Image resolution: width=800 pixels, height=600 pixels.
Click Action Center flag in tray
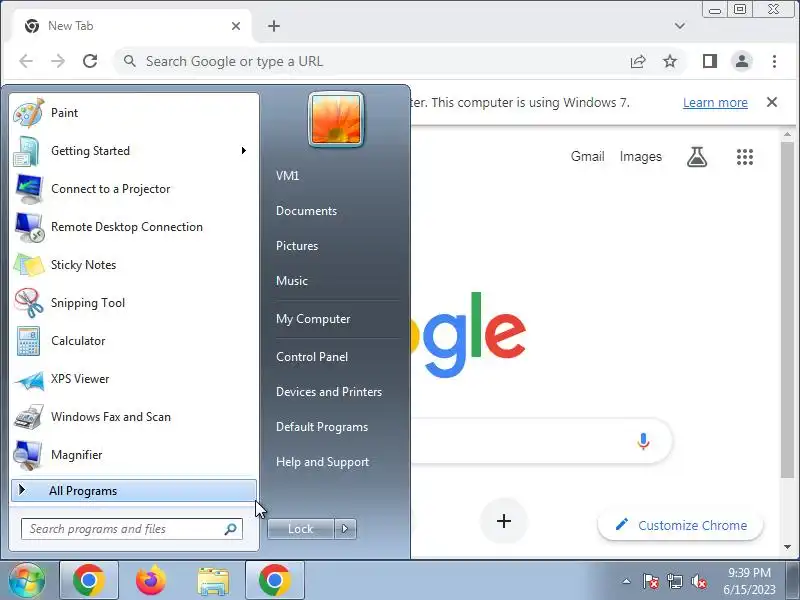[651, 581]
